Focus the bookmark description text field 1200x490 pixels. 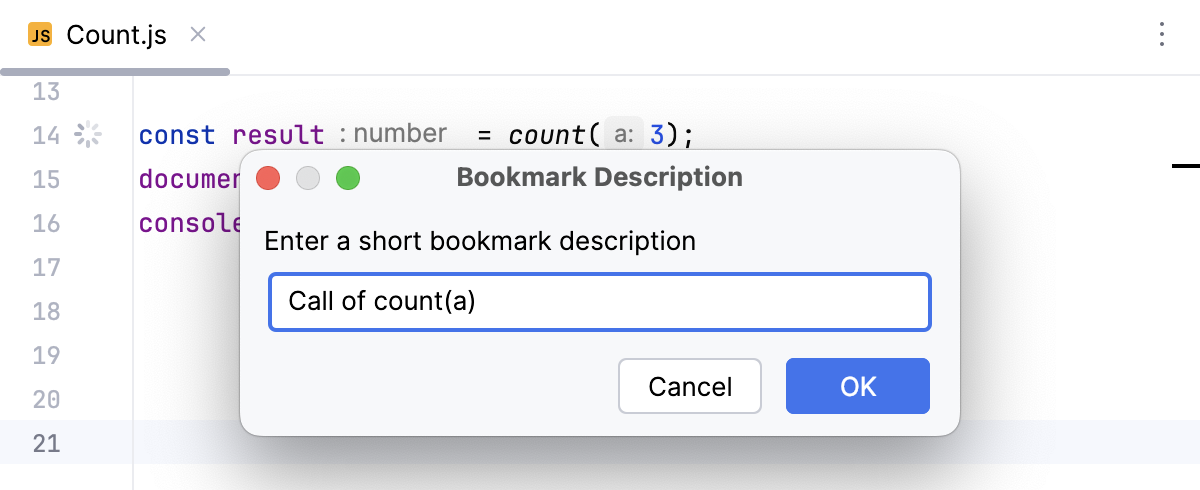click(x=600, y=301)
